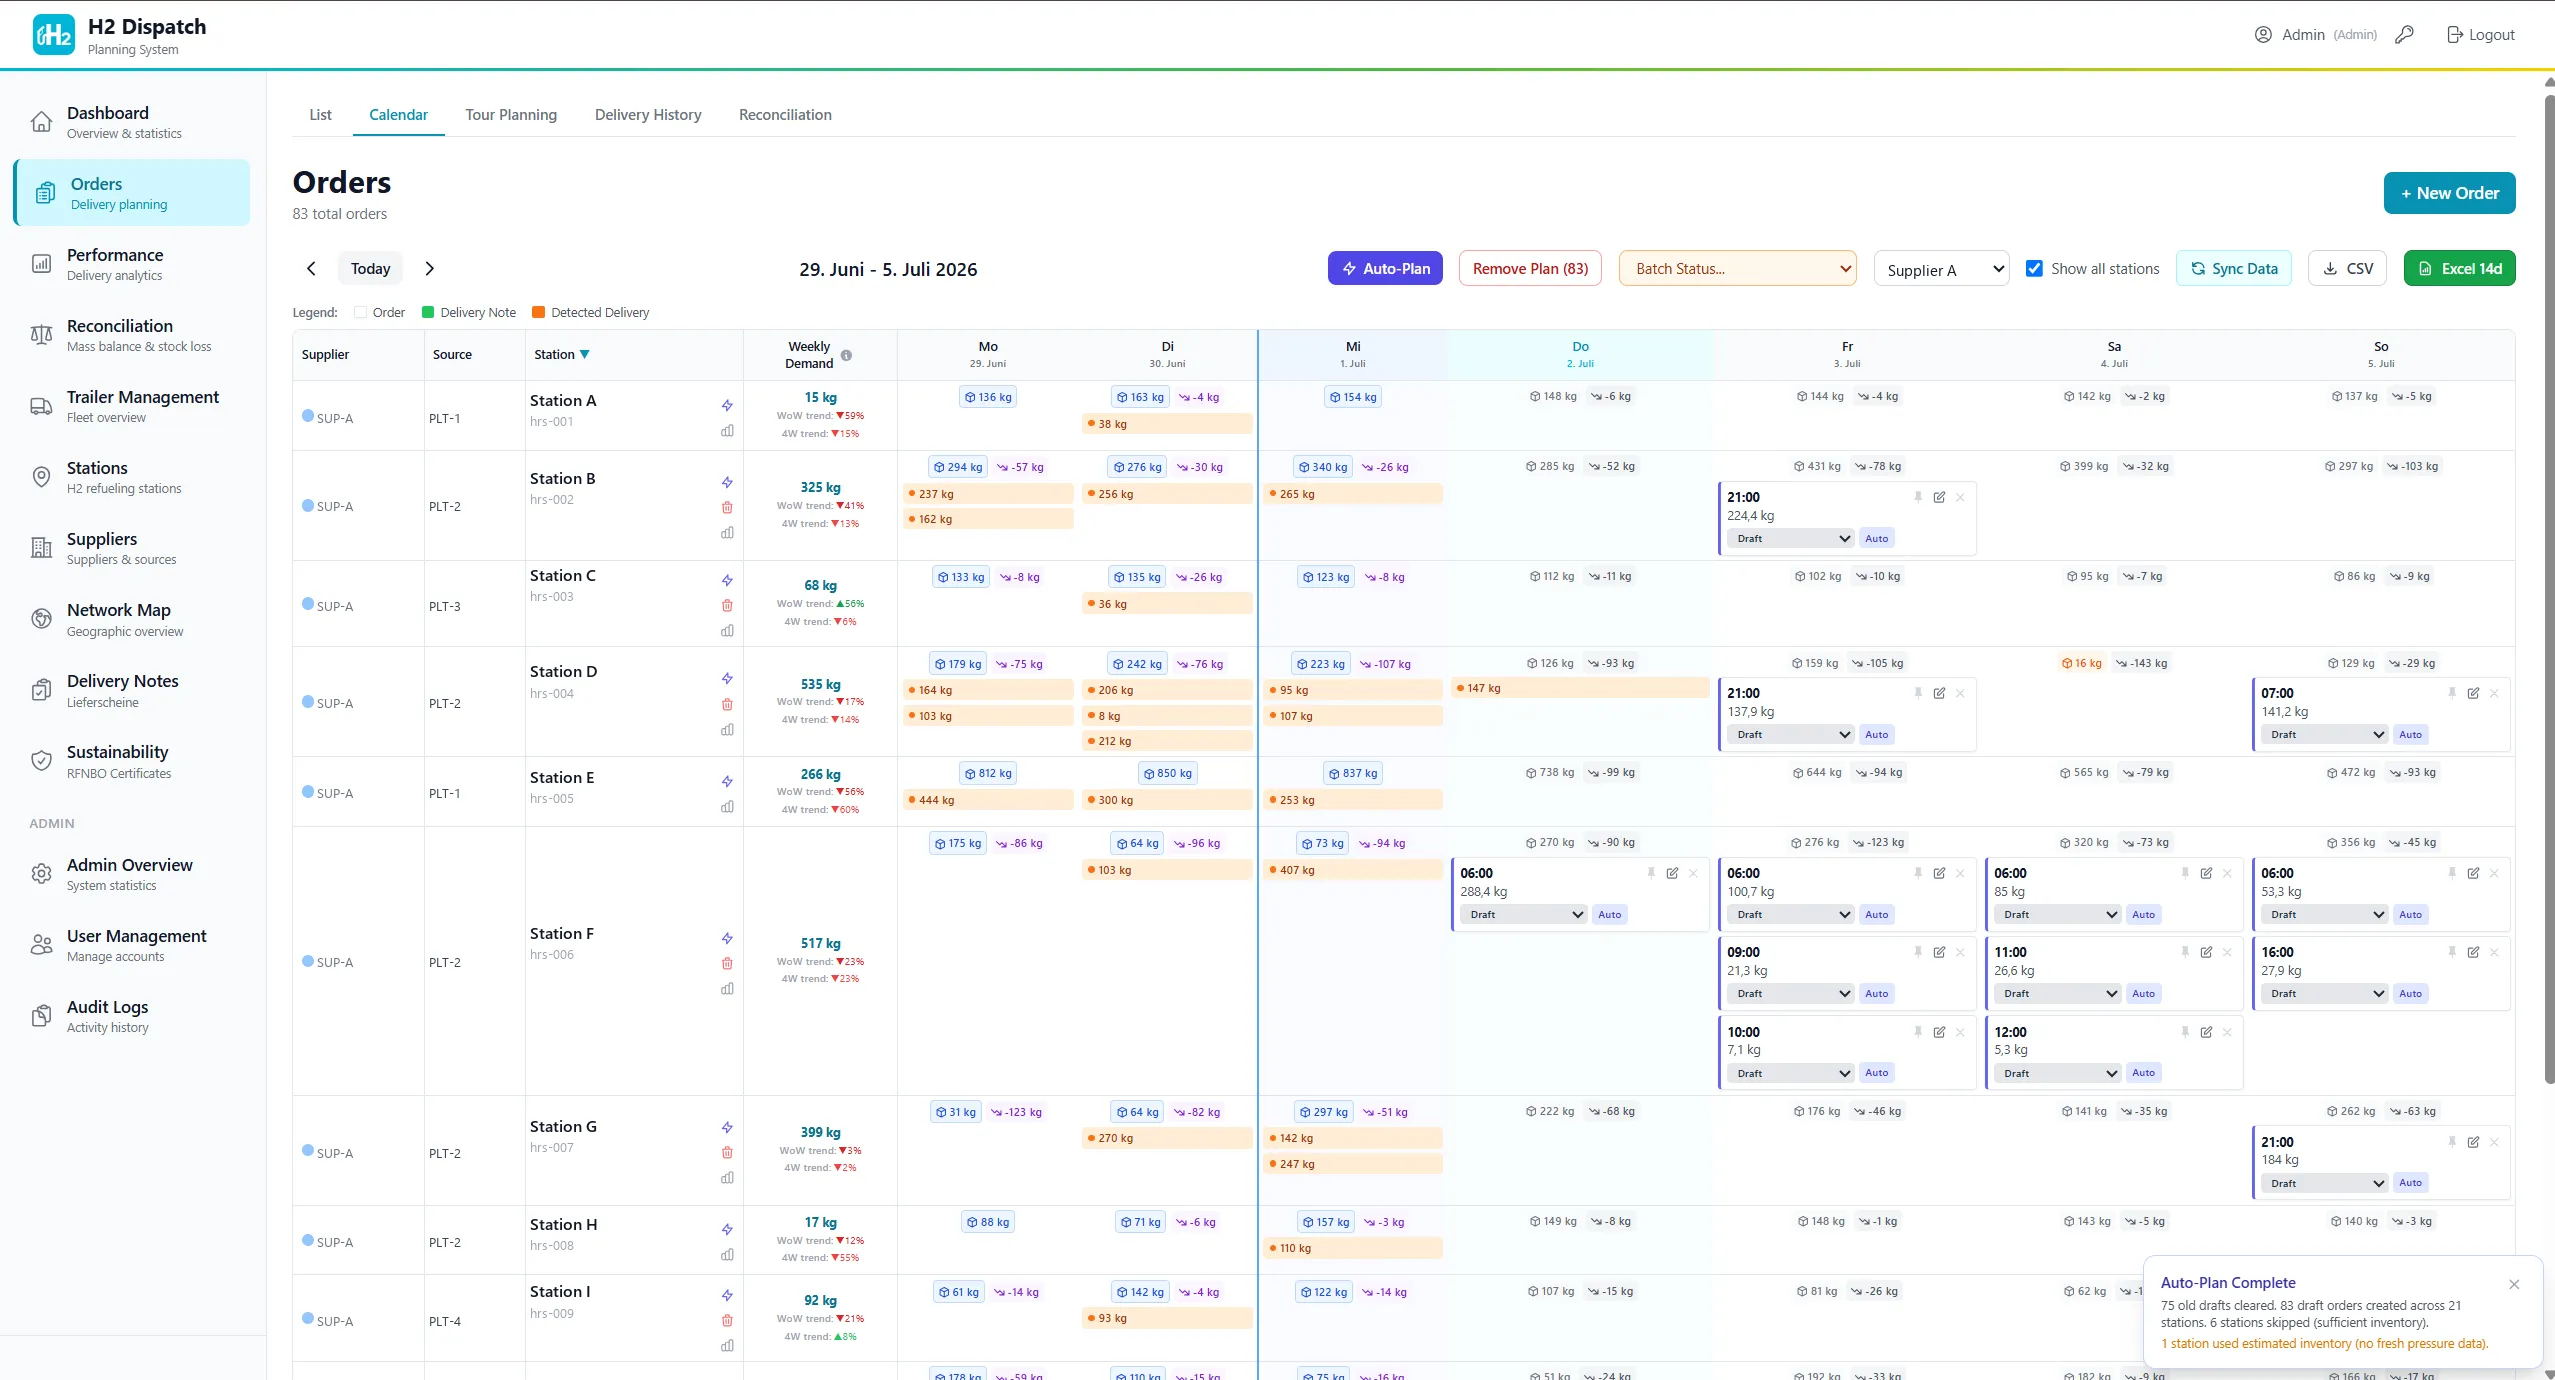Viewport: 2555px width, 1380px height.
Task: Open the User Management page
Action: coord(132,945)
